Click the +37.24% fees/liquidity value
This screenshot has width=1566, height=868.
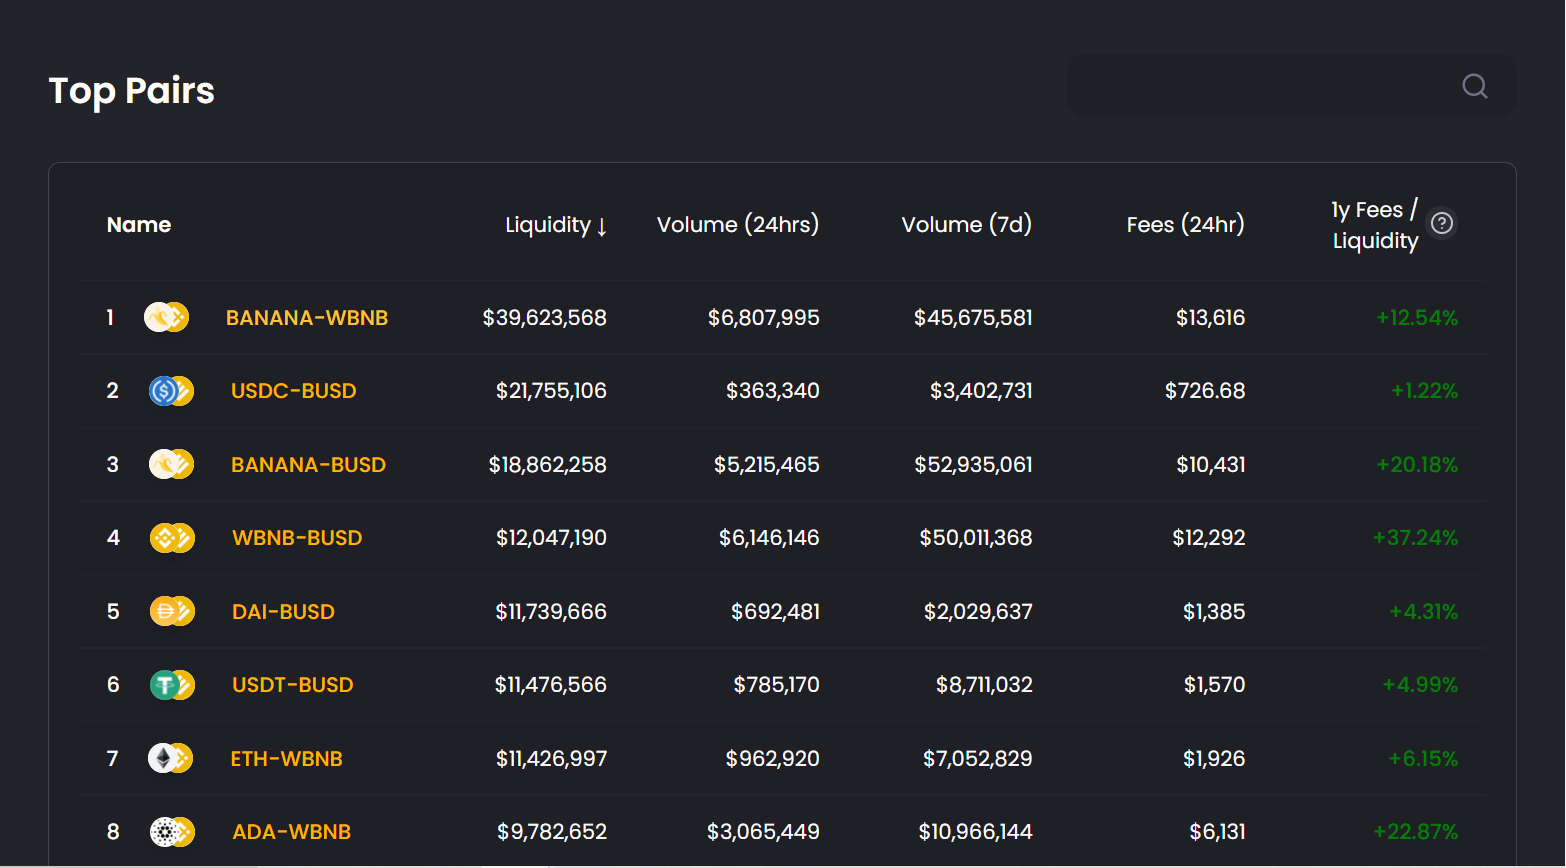tap(1416, 538)
